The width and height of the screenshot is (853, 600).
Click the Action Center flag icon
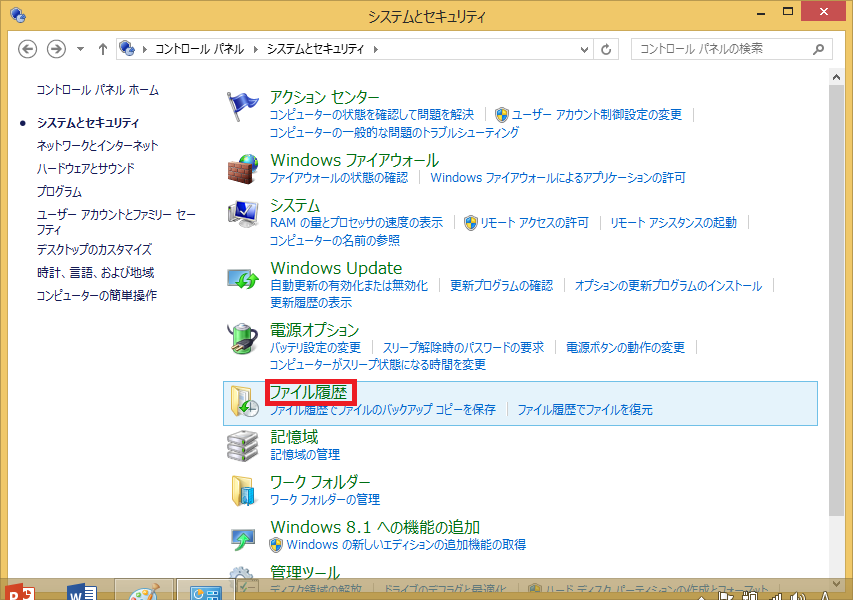coord(242,106)
